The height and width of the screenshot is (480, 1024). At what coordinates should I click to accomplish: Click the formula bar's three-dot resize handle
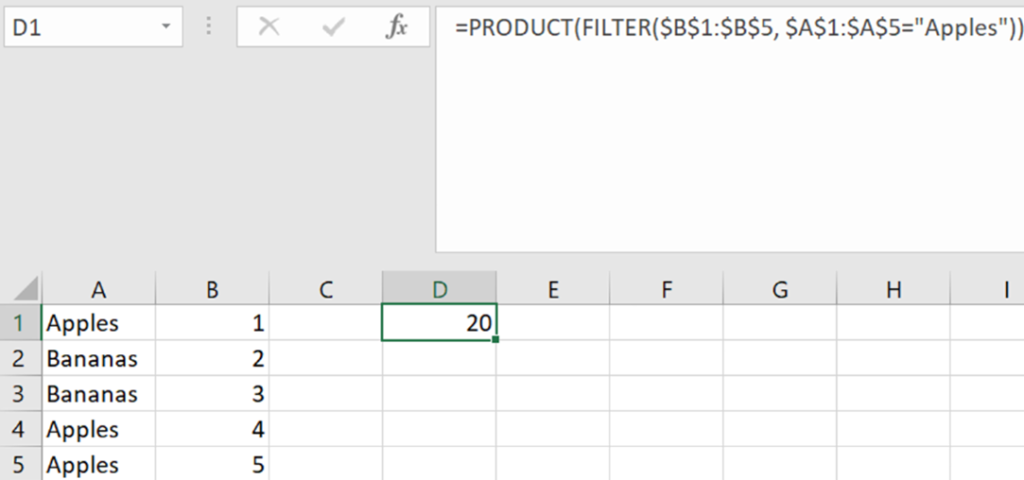(x=210, y=27)
